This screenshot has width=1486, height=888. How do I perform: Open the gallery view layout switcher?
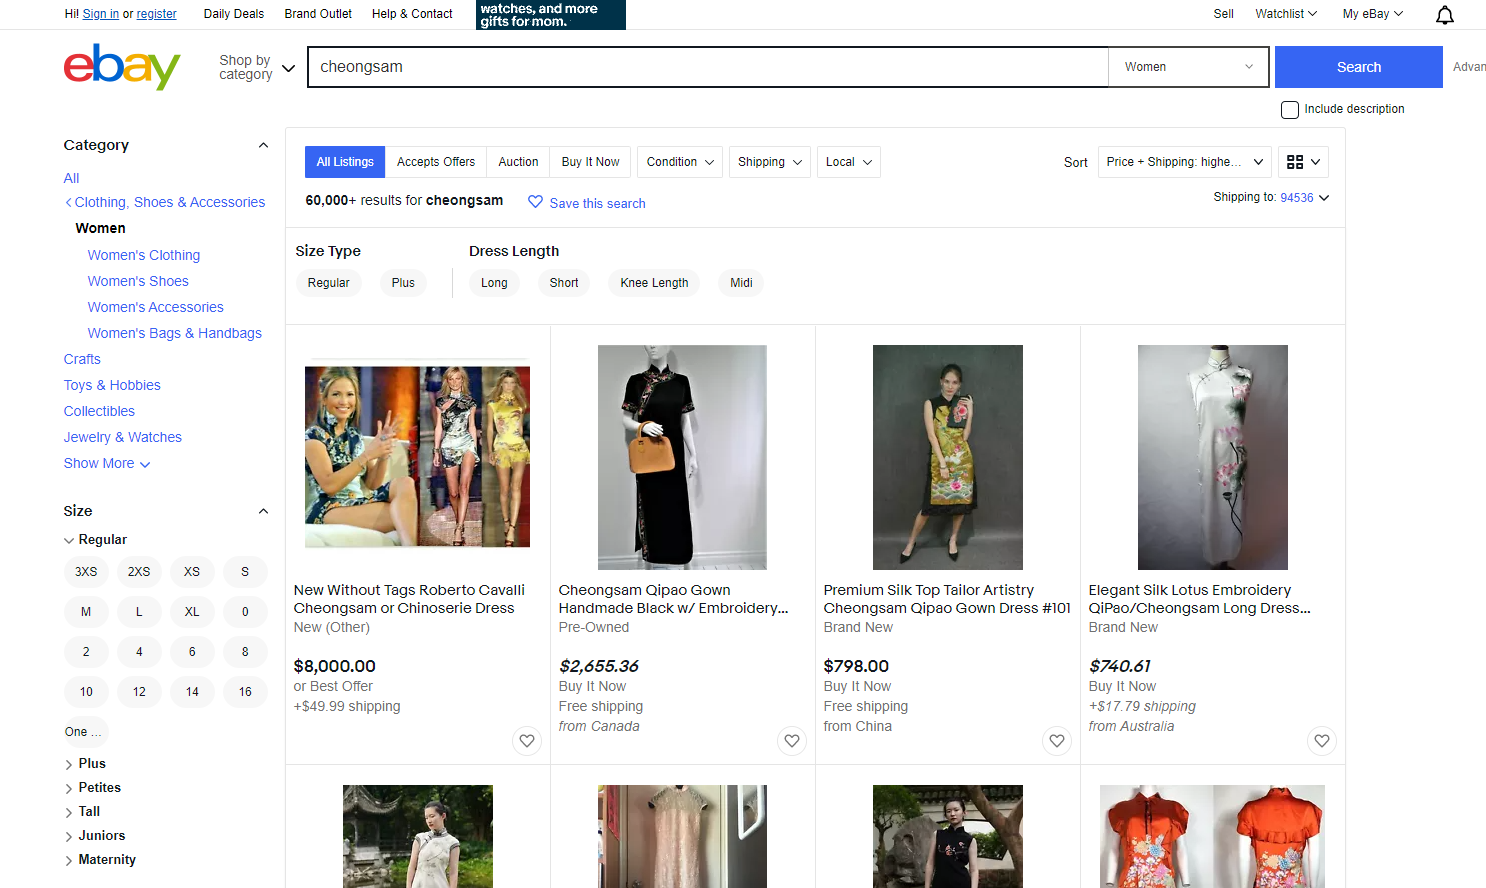point(1304,162)
